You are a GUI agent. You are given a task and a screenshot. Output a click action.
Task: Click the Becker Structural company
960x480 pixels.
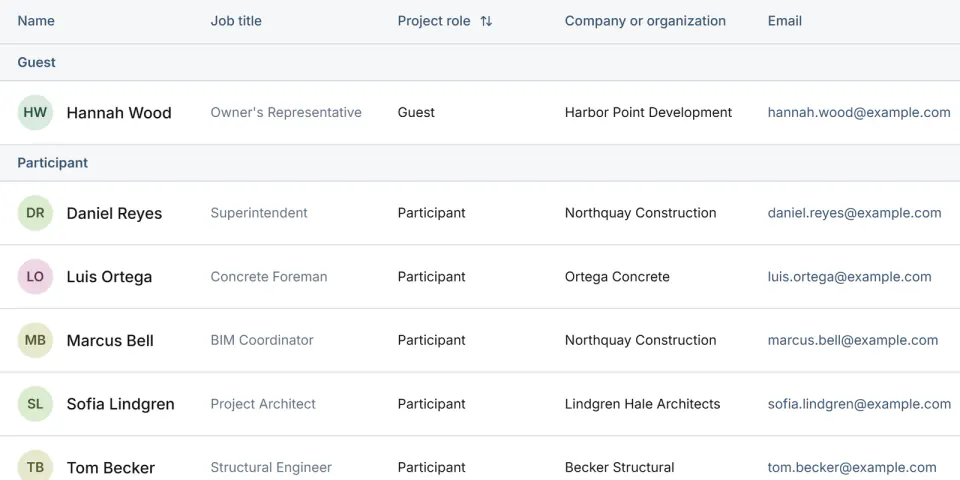pyautogui.click(x=620, y=468)
